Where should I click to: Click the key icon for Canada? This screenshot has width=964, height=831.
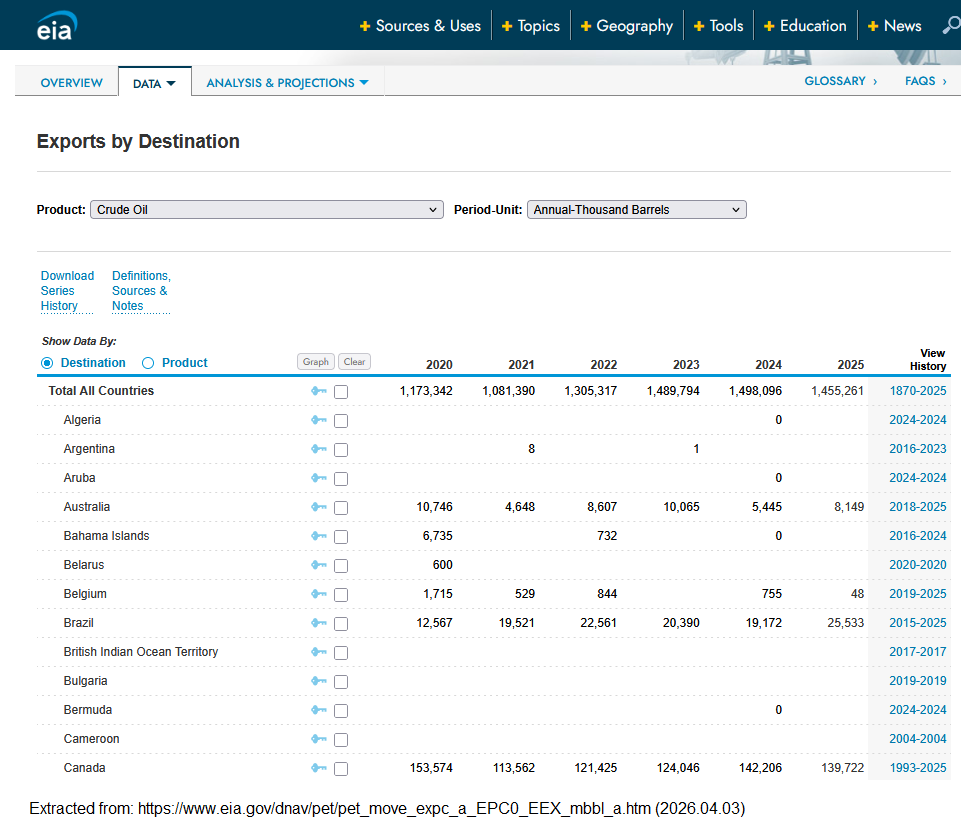point(319,769)
